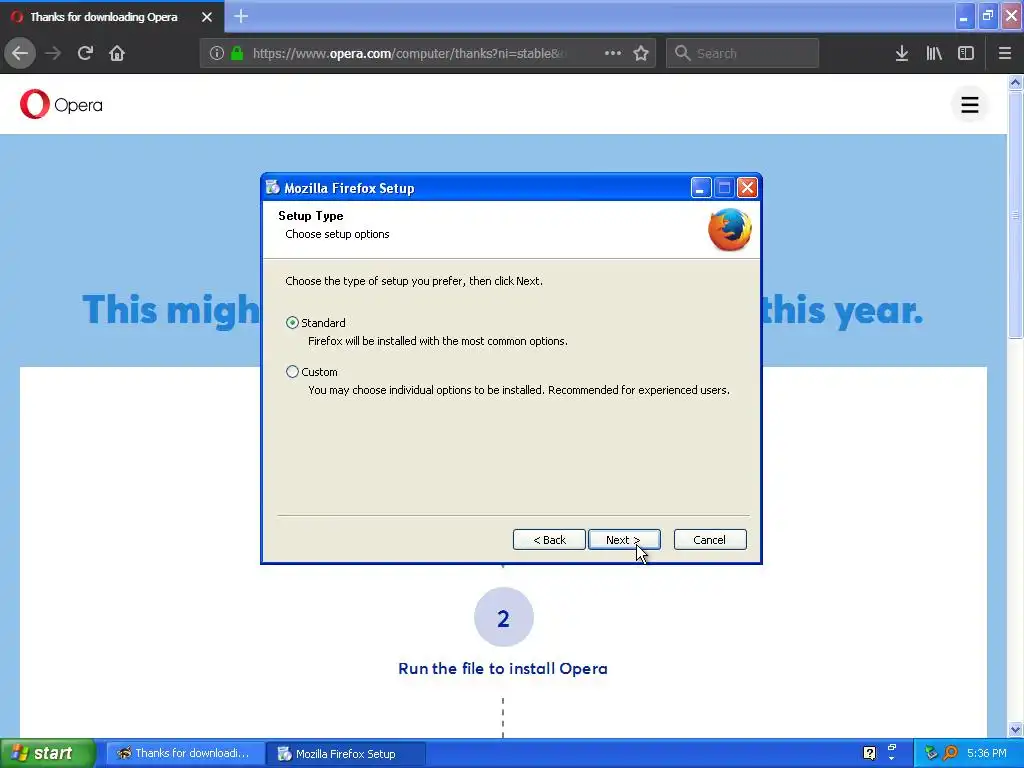Click page scrollbar up arrow
Viewport: 1024px width, 768px height.
[1015, 82]
